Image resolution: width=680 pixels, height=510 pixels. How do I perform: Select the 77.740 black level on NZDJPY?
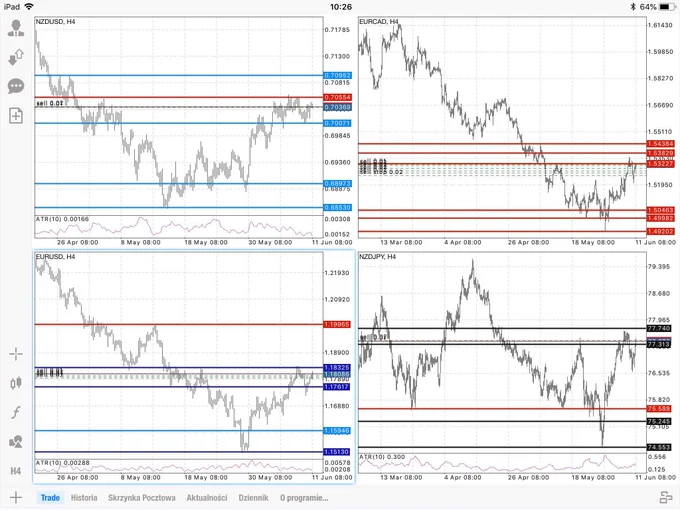(659, 328)
